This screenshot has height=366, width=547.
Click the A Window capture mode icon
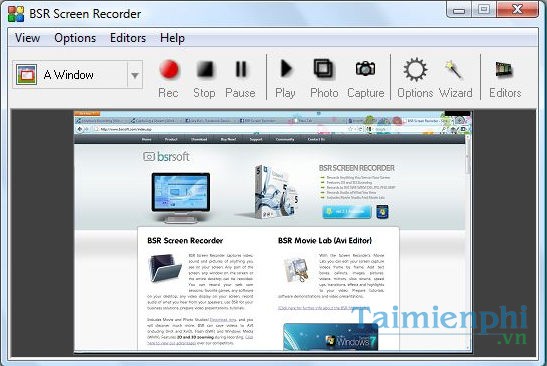pos(26,75)
